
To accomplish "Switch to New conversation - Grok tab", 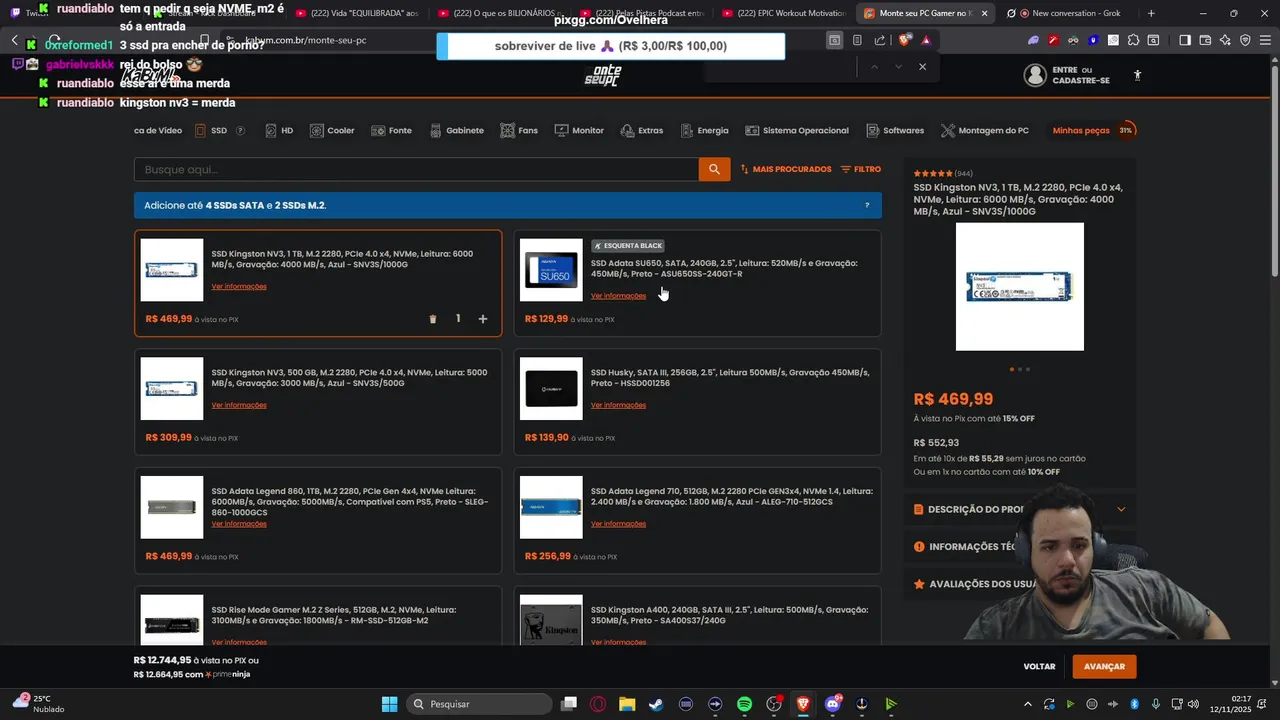I will (x=1067, y=13).
